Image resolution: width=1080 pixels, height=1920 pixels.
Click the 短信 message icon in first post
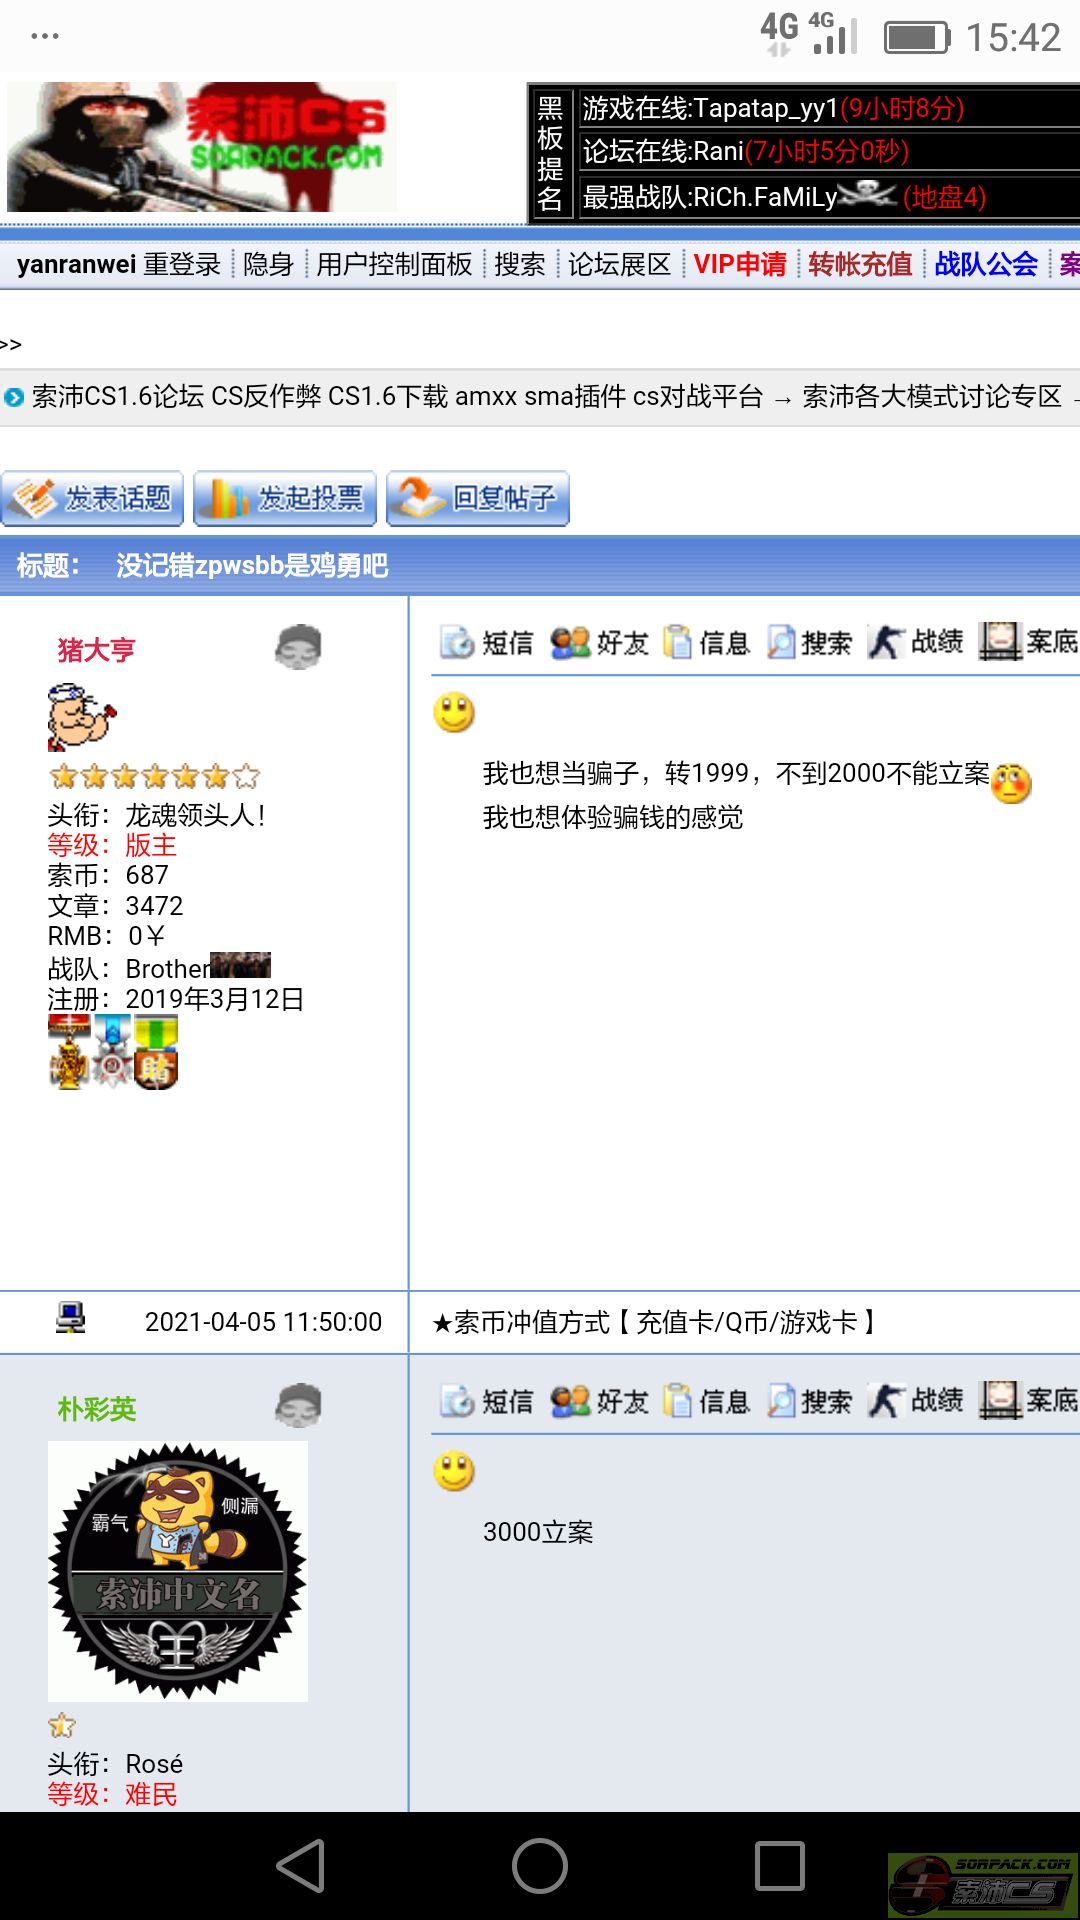point(487,642)
